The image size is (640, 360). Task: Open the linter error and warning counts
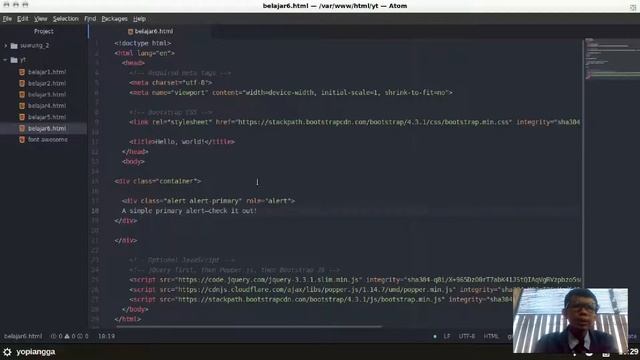pyautogui.click(x=69, y=336)
